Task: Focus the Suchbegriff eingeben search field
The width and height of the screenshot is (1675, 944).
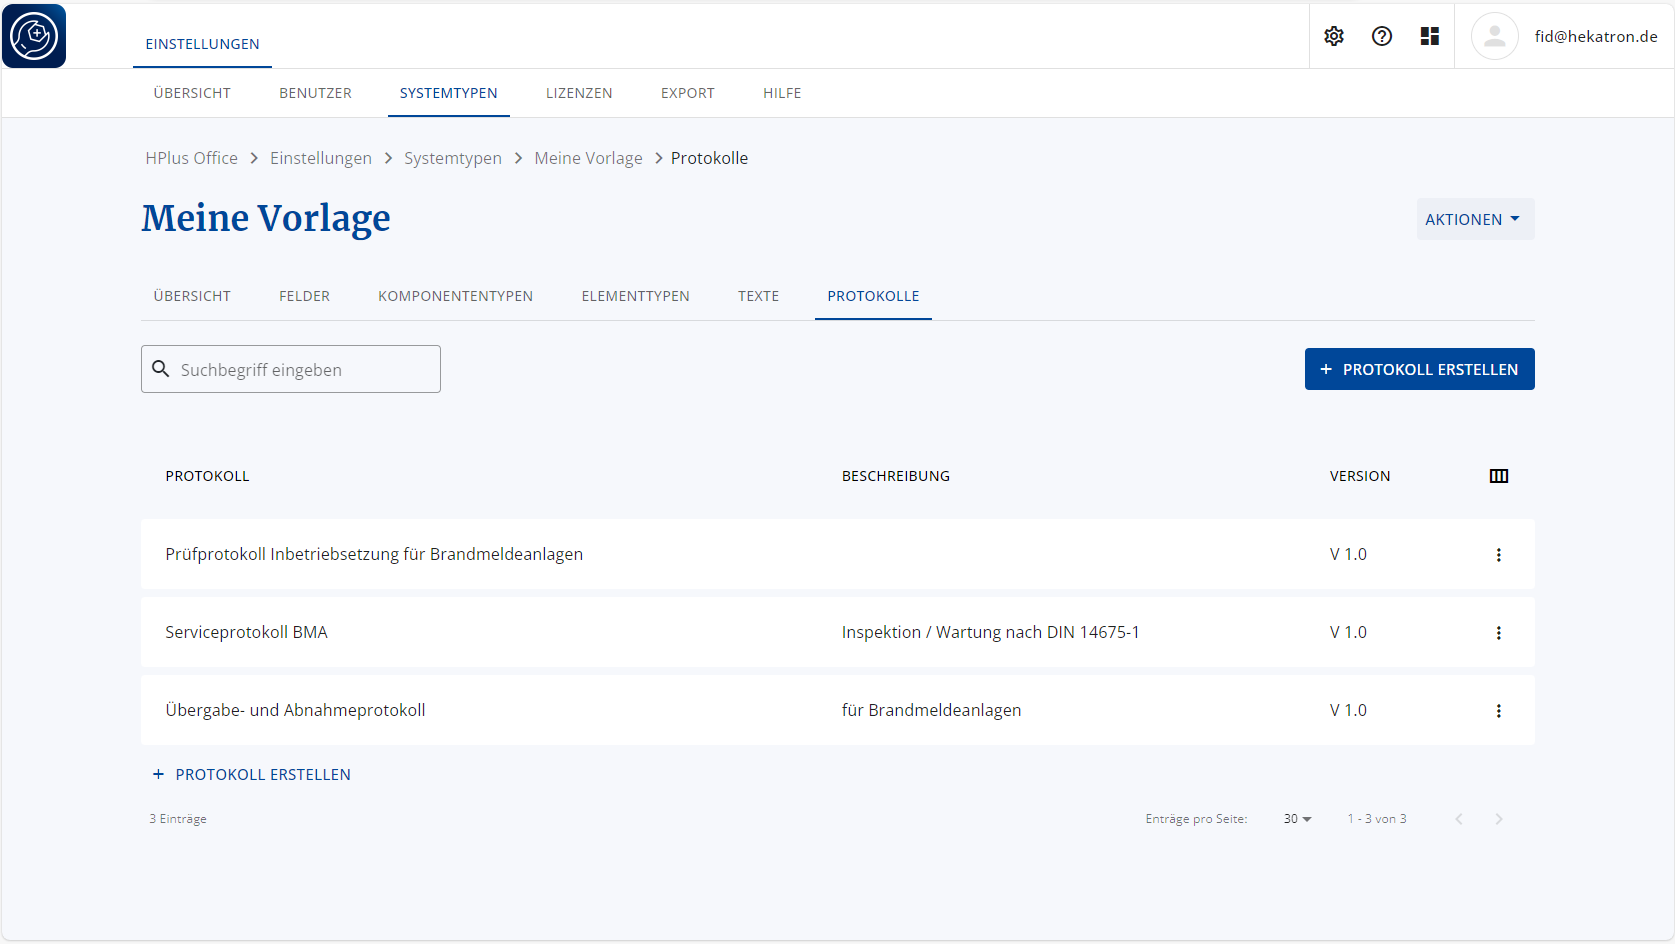Action: [291, 369]
